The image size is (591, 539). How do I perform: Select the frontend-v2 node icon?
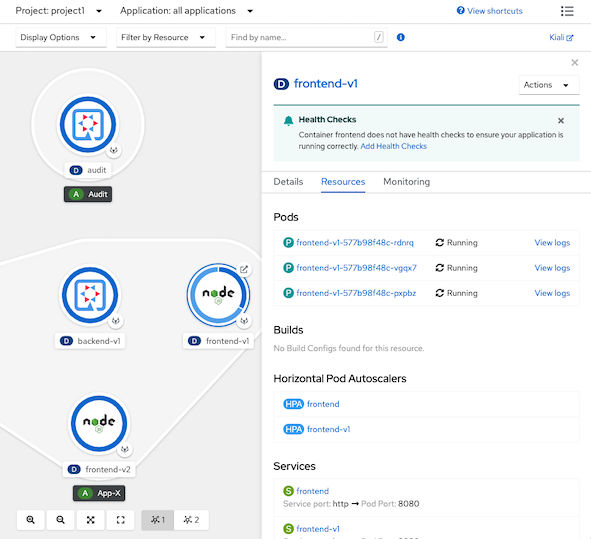pos(99,423)
